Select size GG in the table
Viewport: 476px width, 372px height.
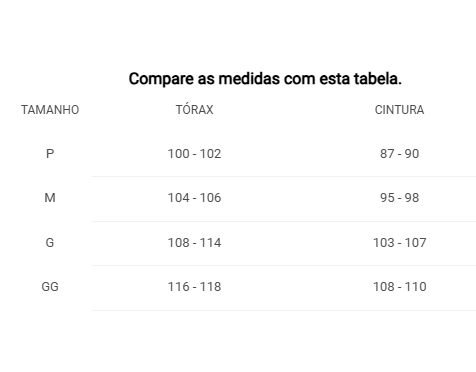coord(50,287)
